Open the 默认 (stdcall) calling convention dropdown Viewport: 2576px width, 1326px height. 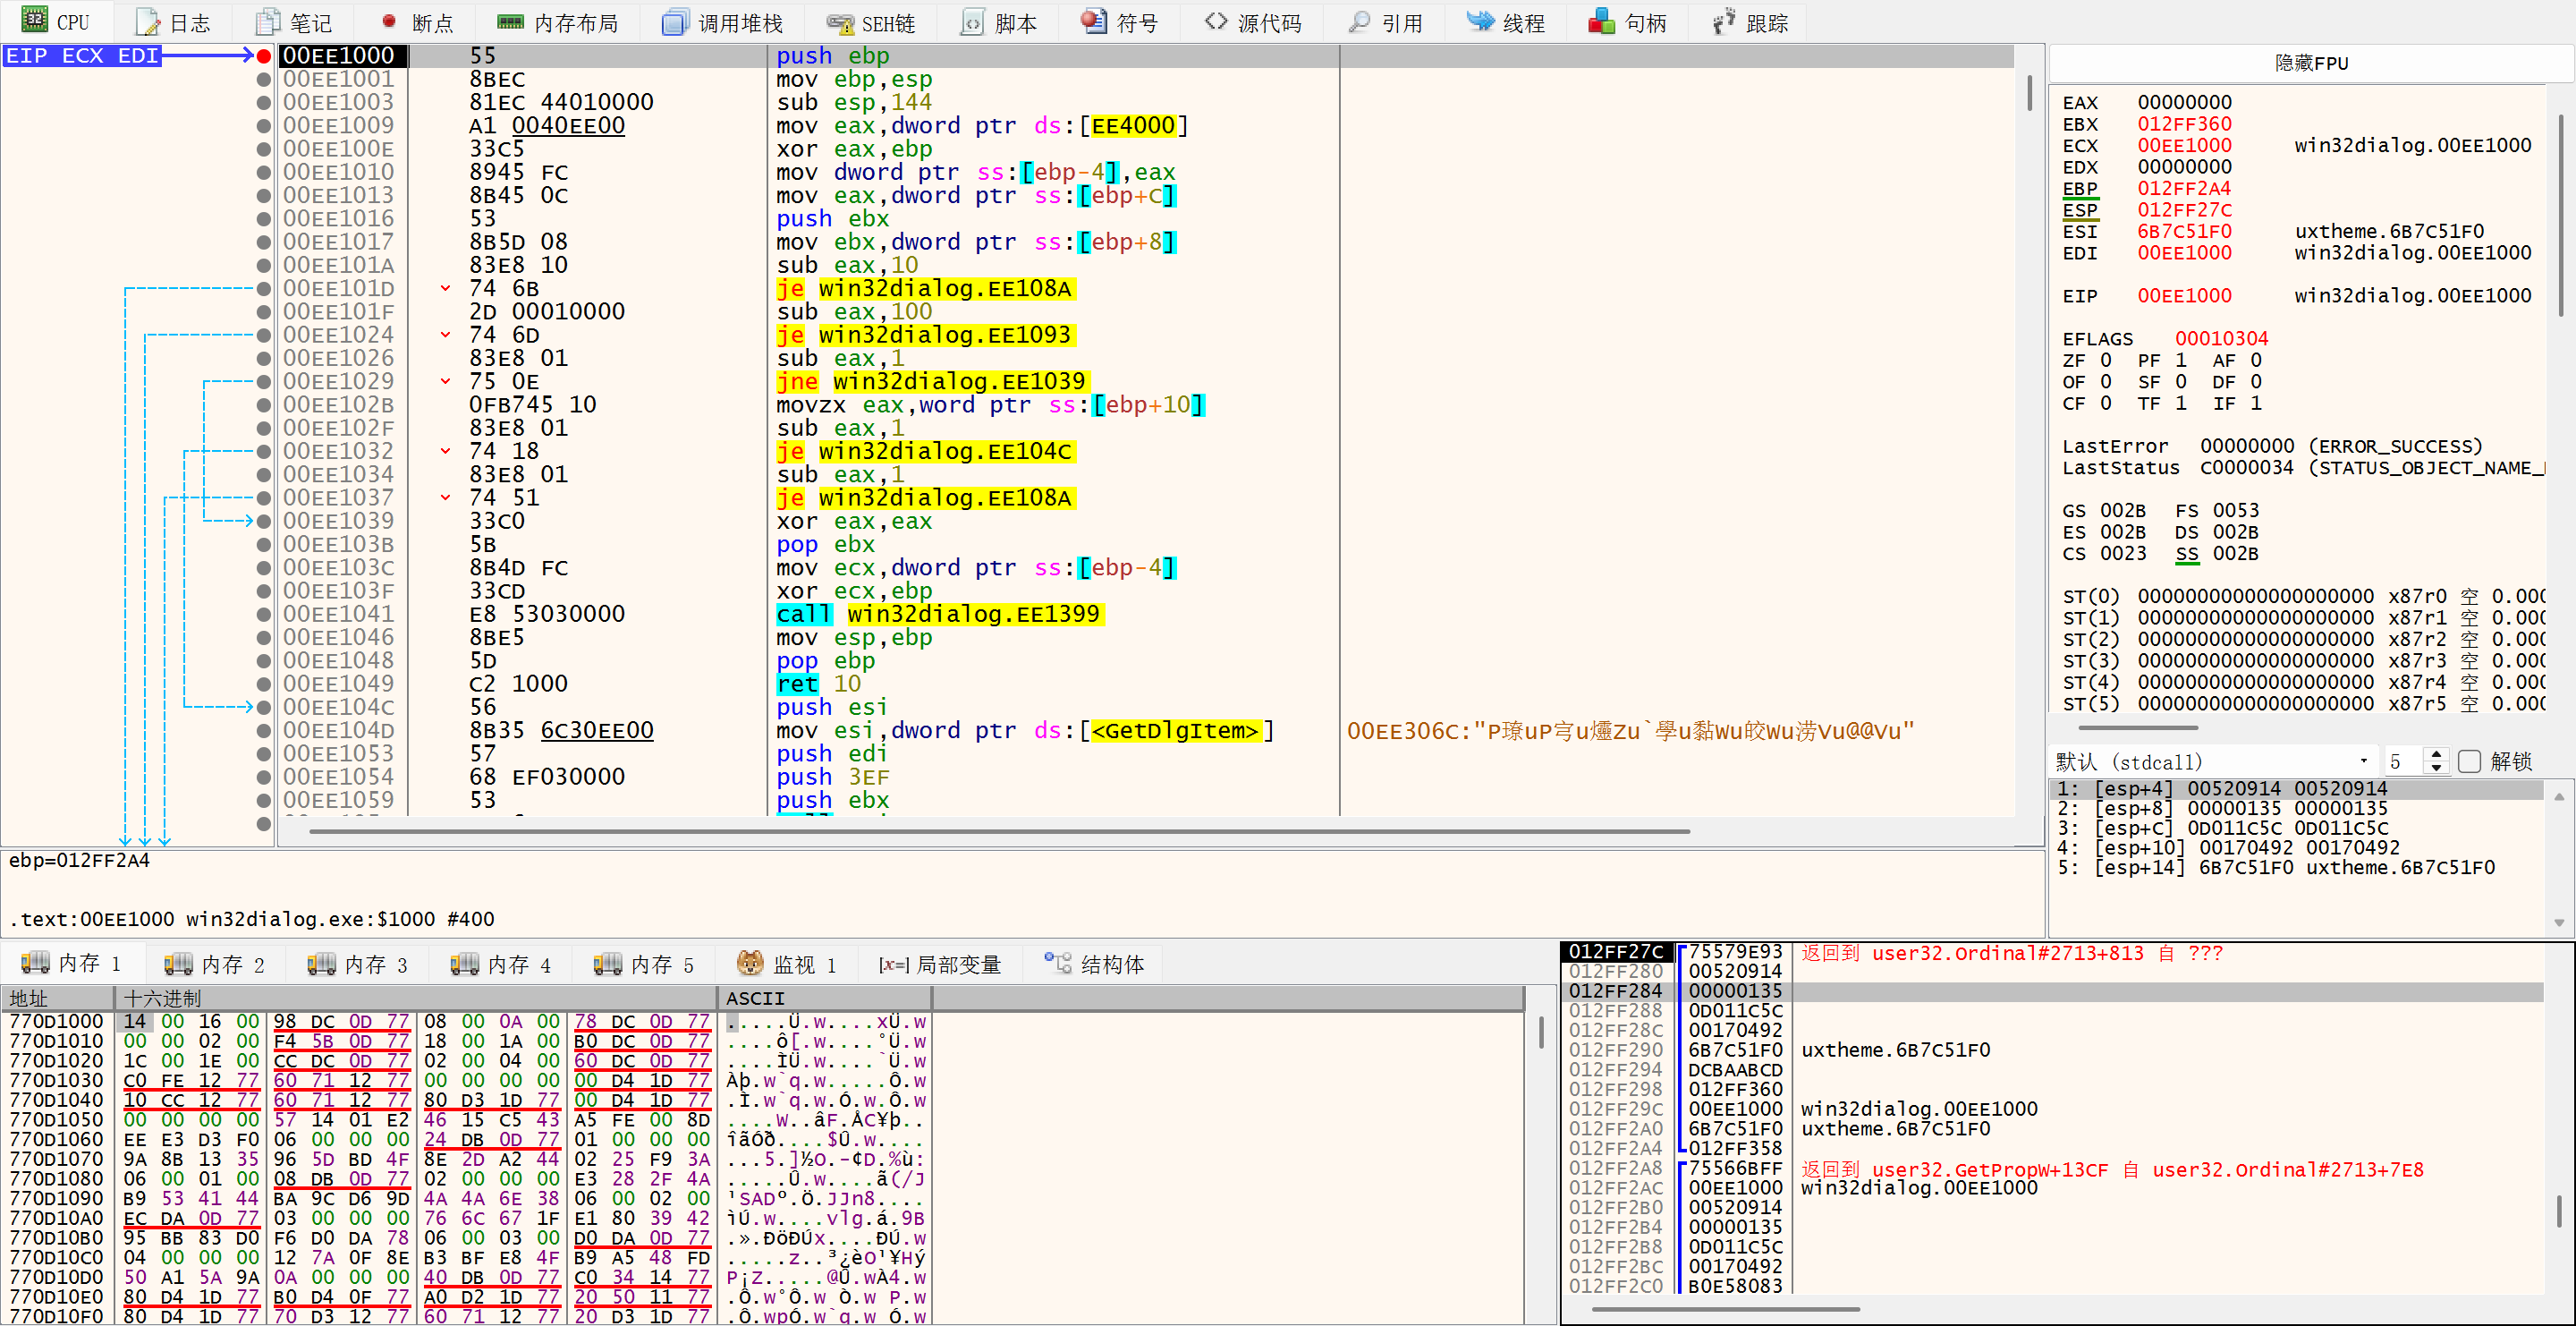point(2210,762)
